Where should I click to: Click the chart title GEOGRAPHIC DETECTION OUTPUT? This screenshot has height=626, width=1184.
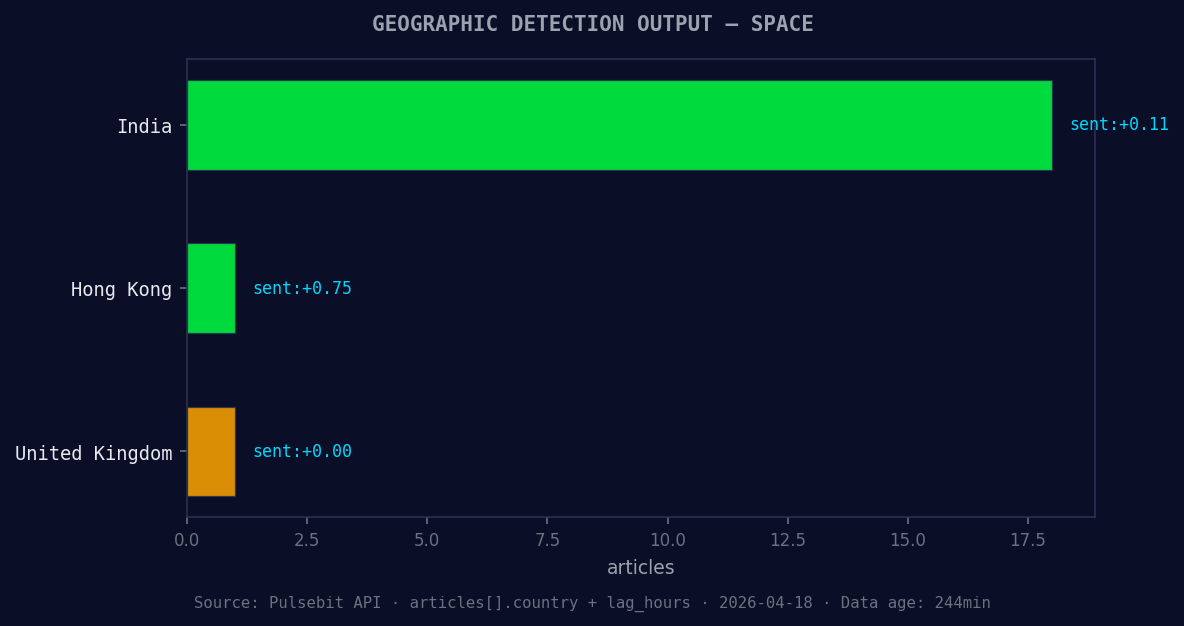click(x=592, y=23)
